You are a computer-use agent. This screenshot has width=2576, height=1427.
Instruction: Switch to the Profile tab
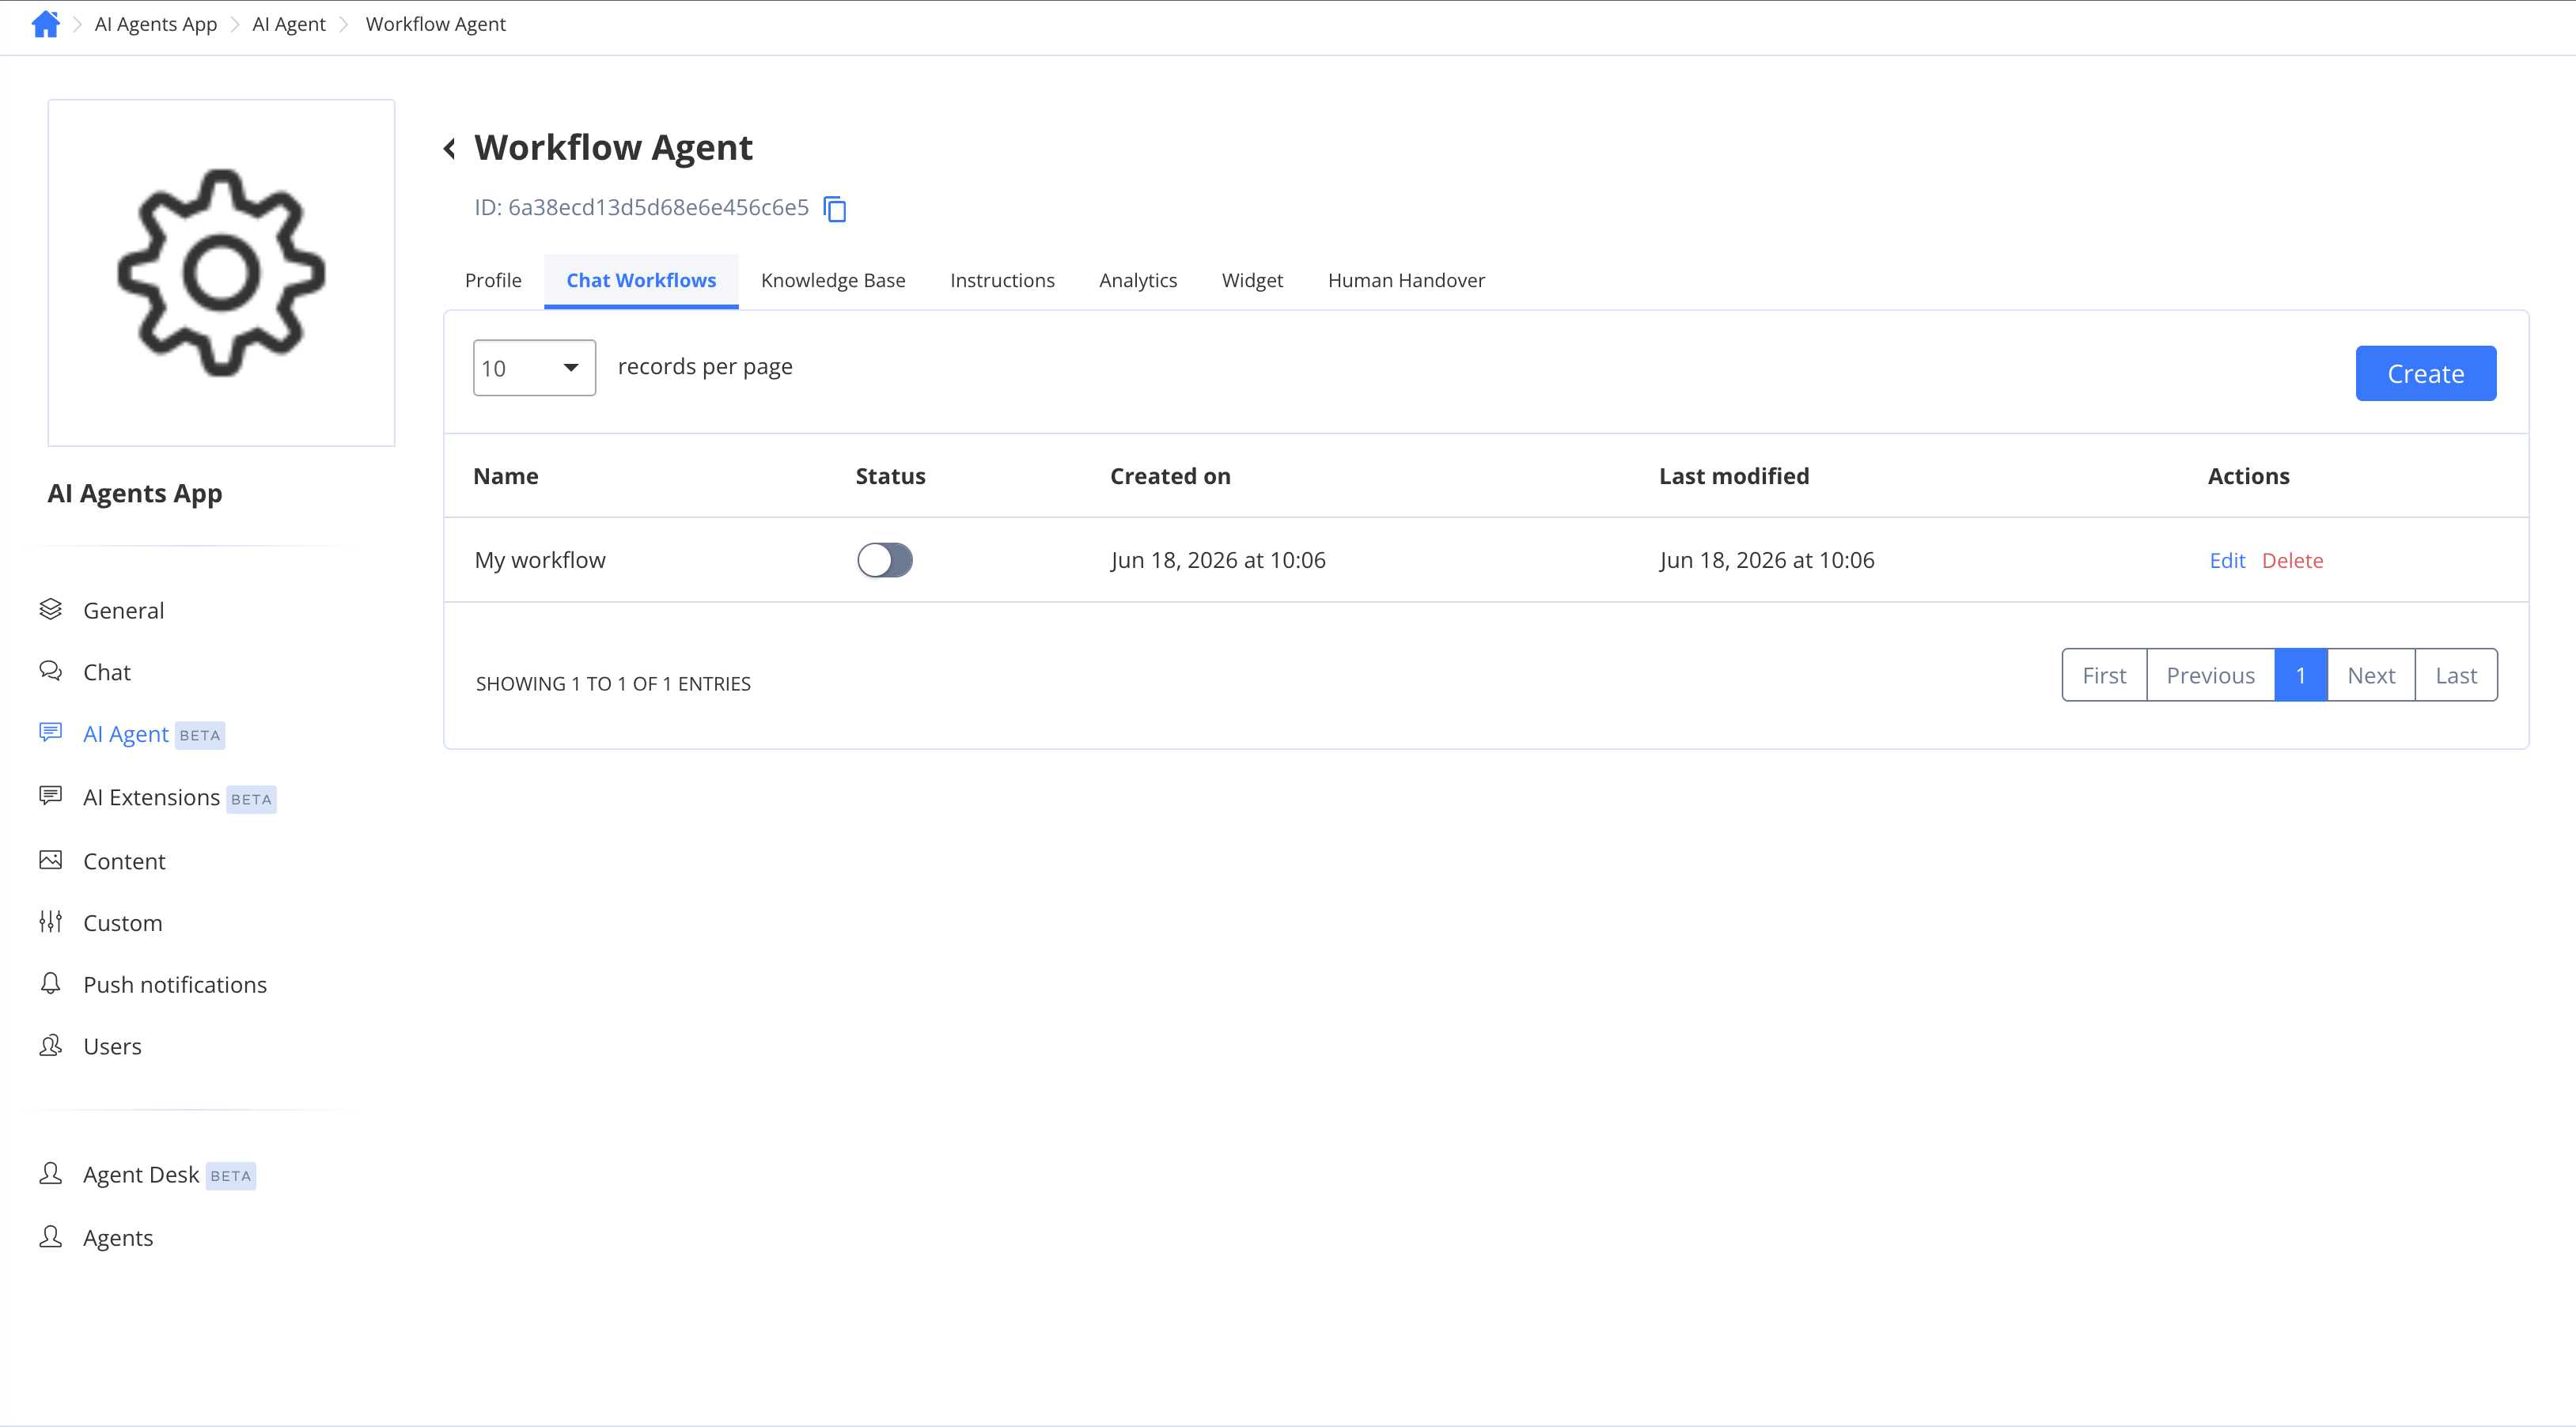point(493,281)
